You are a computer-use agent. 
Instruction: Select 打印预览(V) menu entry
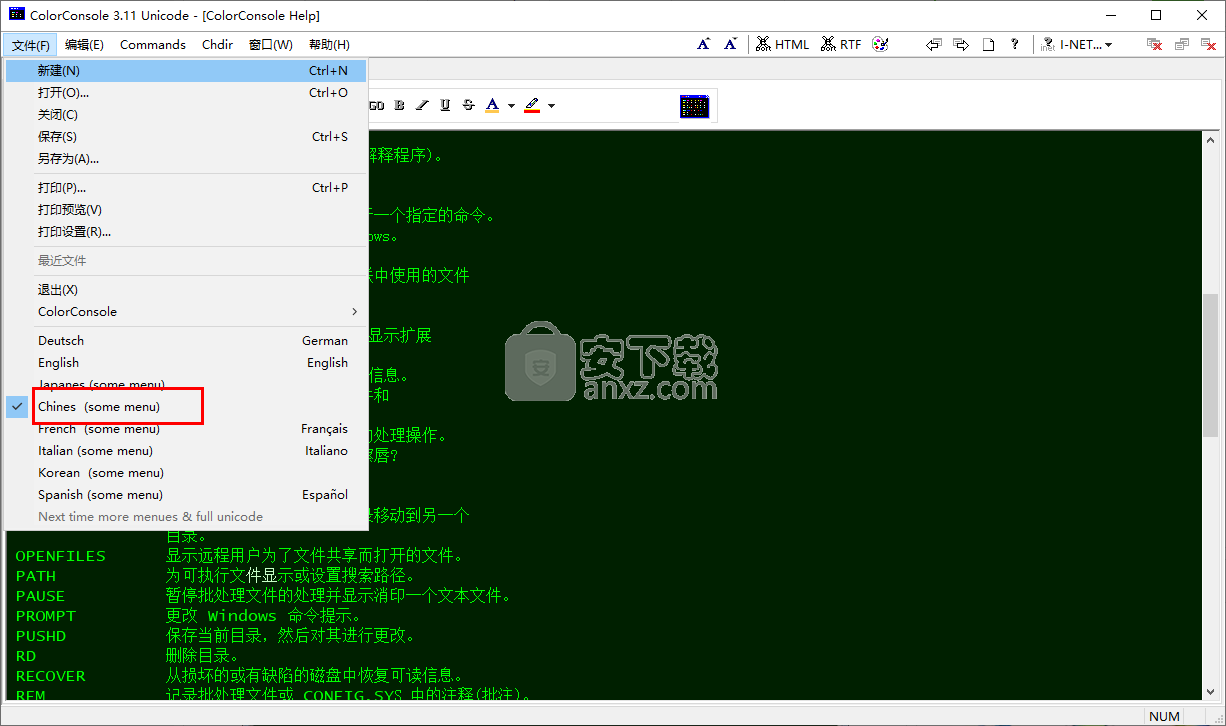tap(187, 210)
